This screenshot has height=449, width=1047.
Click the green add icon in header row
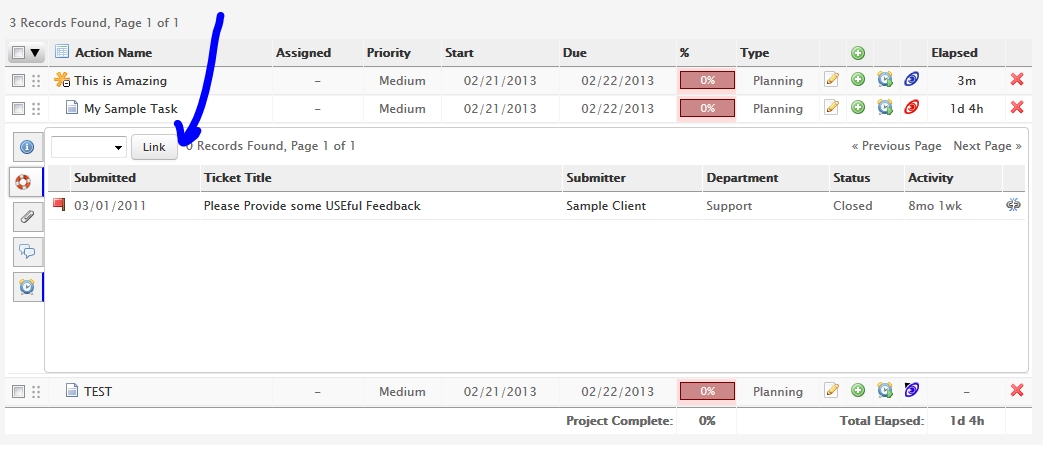(x=858, y=53)
